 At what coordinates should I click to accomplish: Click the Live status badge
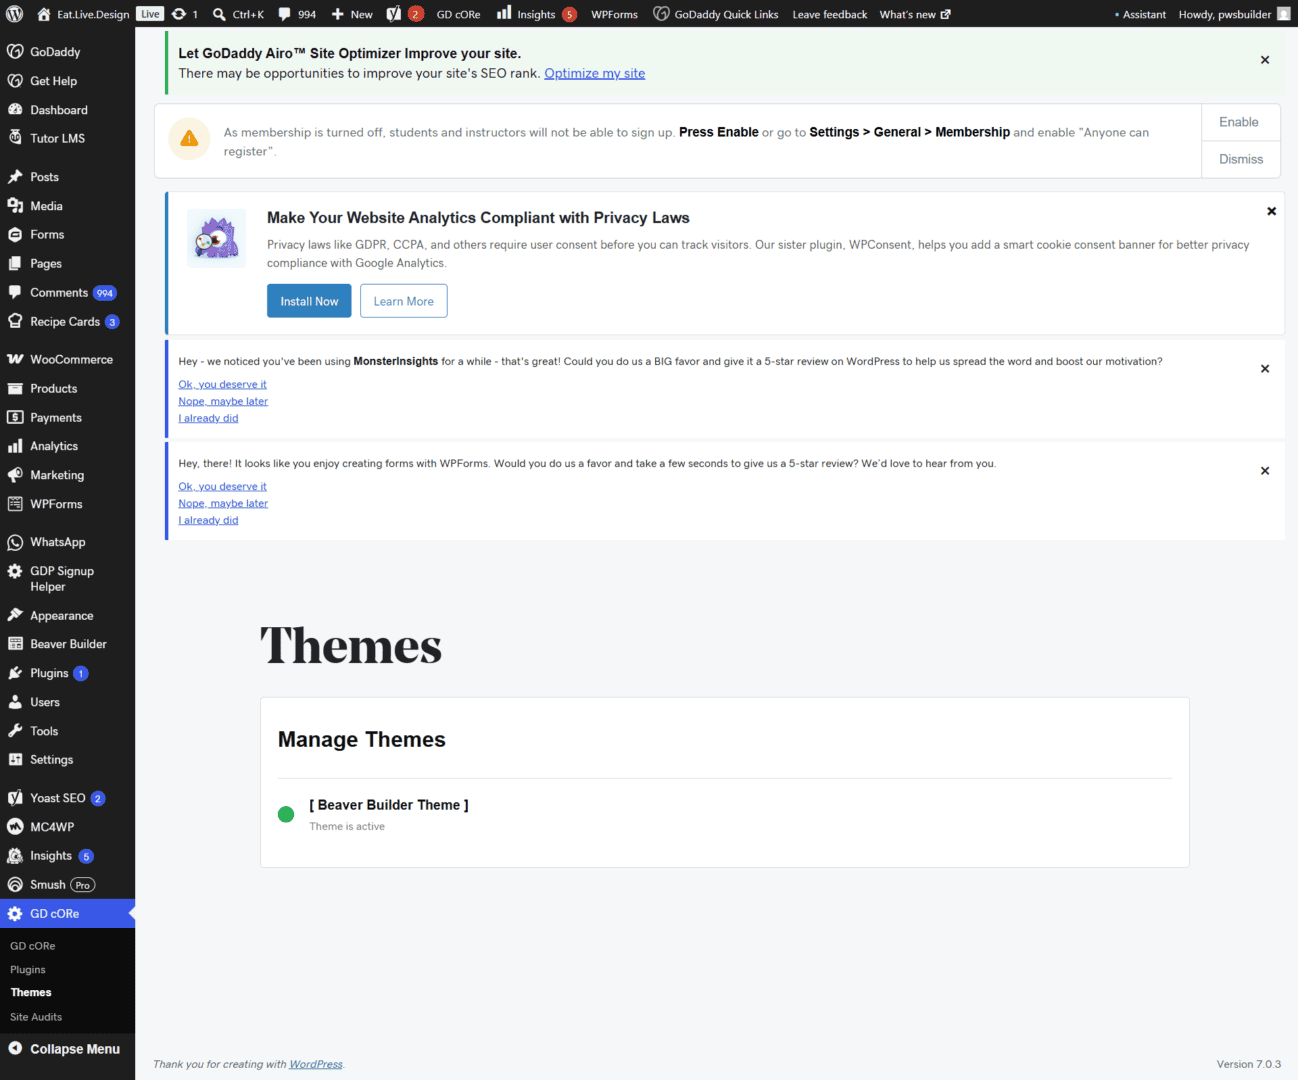click(x=150, y=14)
